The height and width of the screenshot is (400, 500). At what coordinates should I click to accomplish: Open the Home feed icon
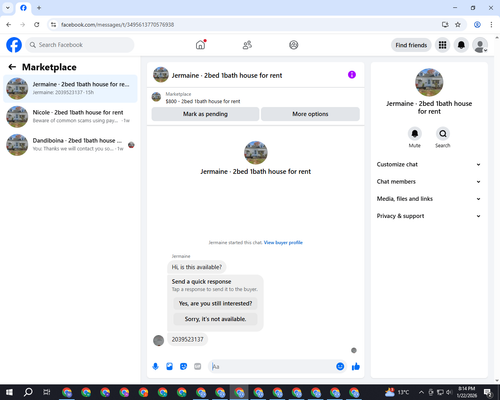point(200,45)
